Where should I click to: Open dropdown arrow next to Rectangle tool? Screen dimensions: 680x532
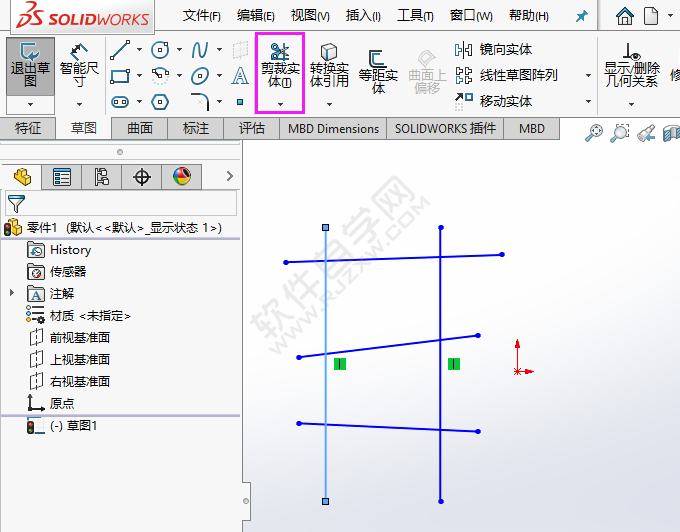[139, 76]
